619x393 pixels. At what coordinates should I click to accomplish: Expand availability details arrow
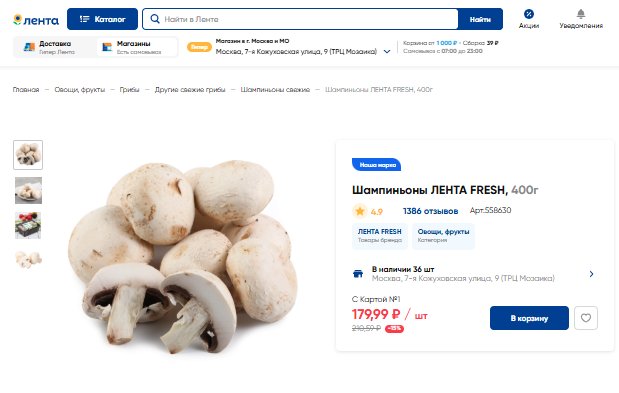591,274
